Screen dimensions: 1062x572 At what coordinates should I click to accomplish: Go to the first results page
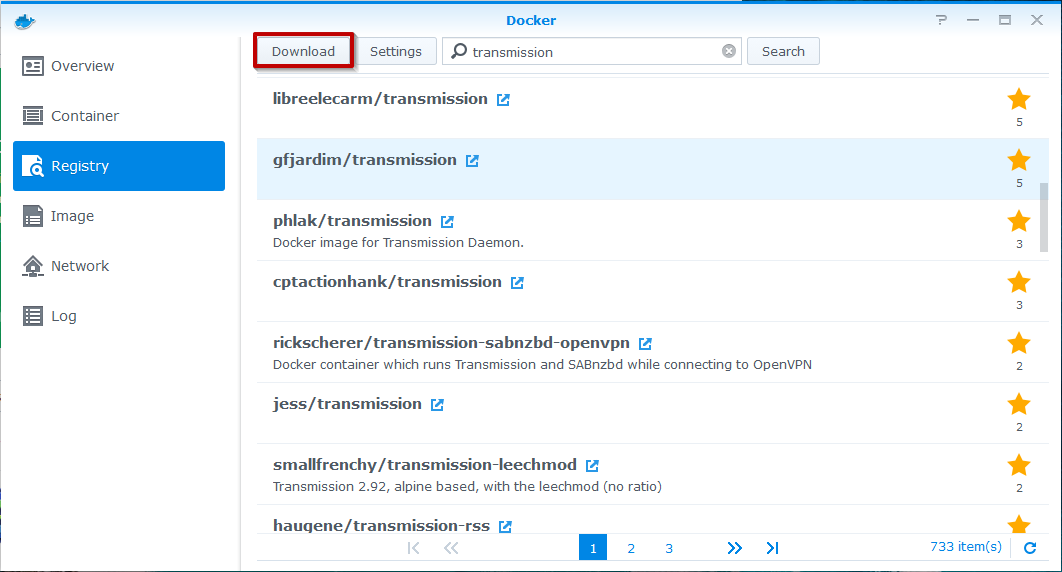413,548
